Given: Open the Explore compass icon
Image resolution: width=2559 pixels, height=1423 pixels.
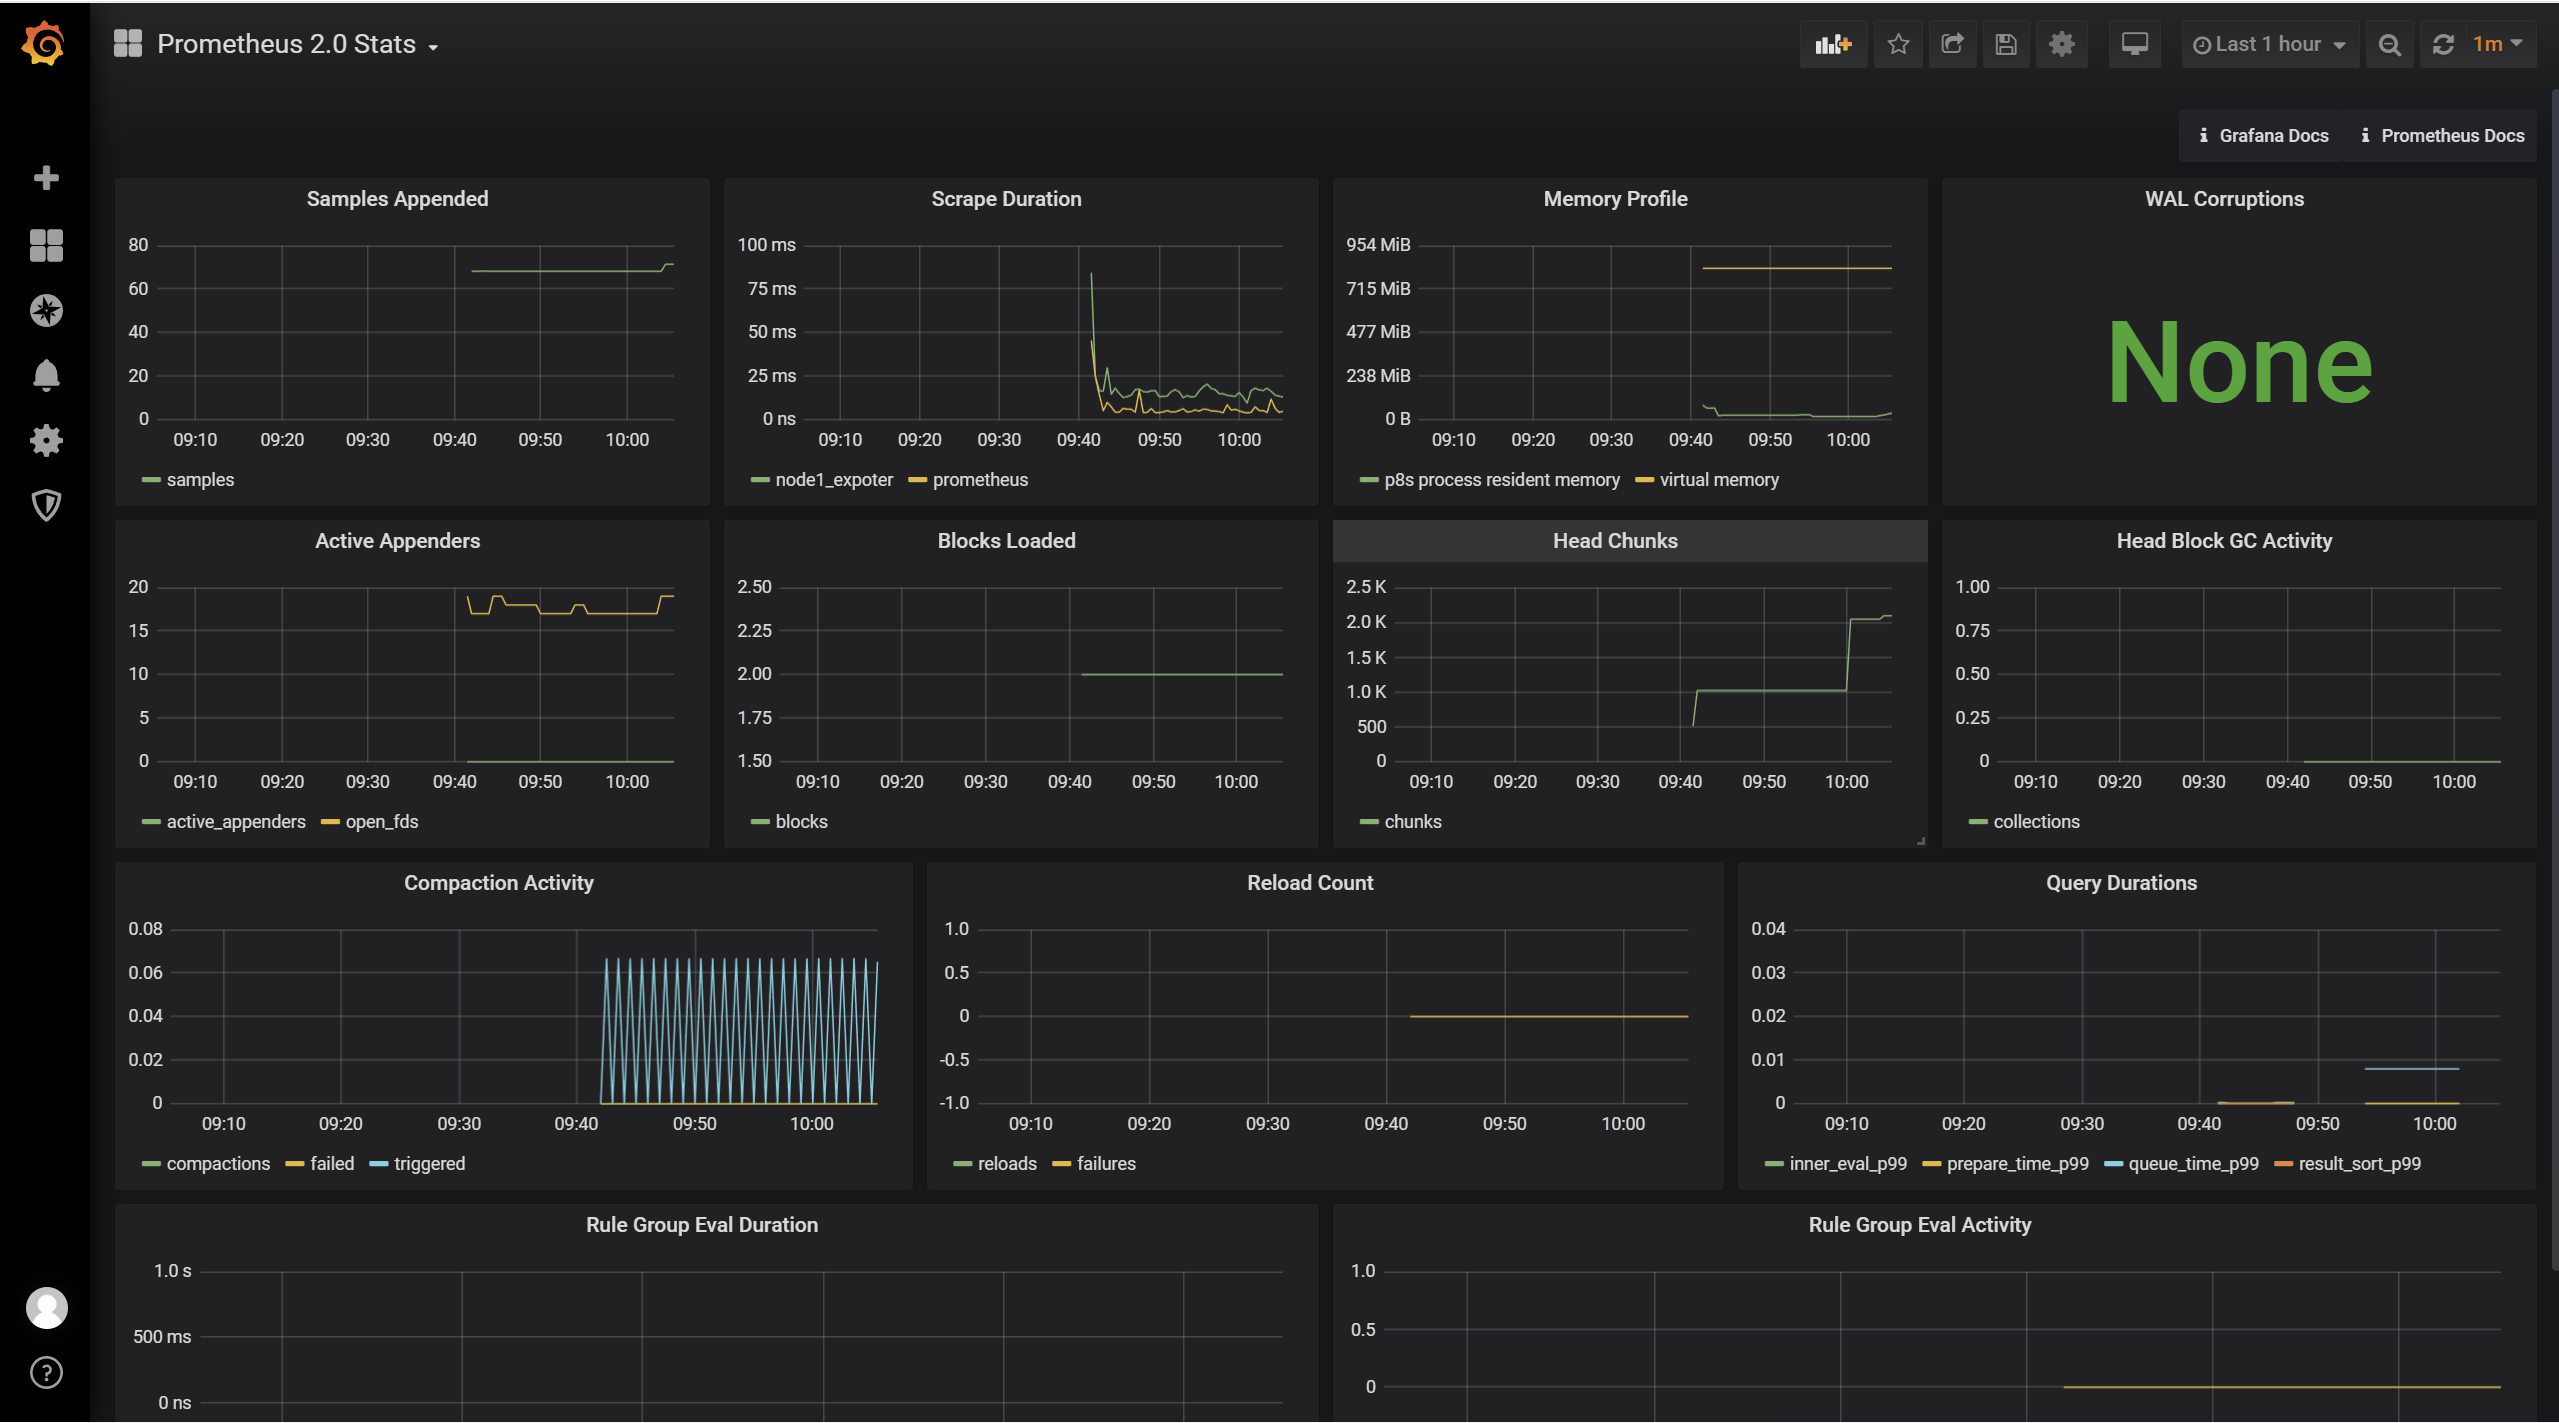Looking at the screenshot, I should [46, 311].
